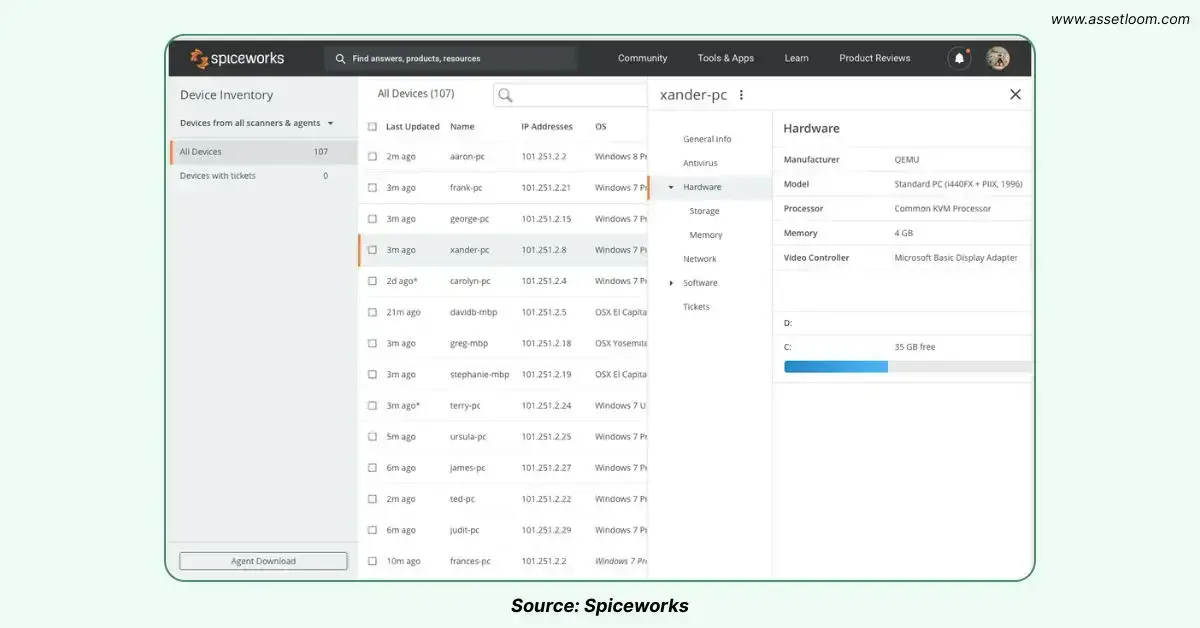
Task: Click IP address 101.251.2.27
Action: pos(546,467)
